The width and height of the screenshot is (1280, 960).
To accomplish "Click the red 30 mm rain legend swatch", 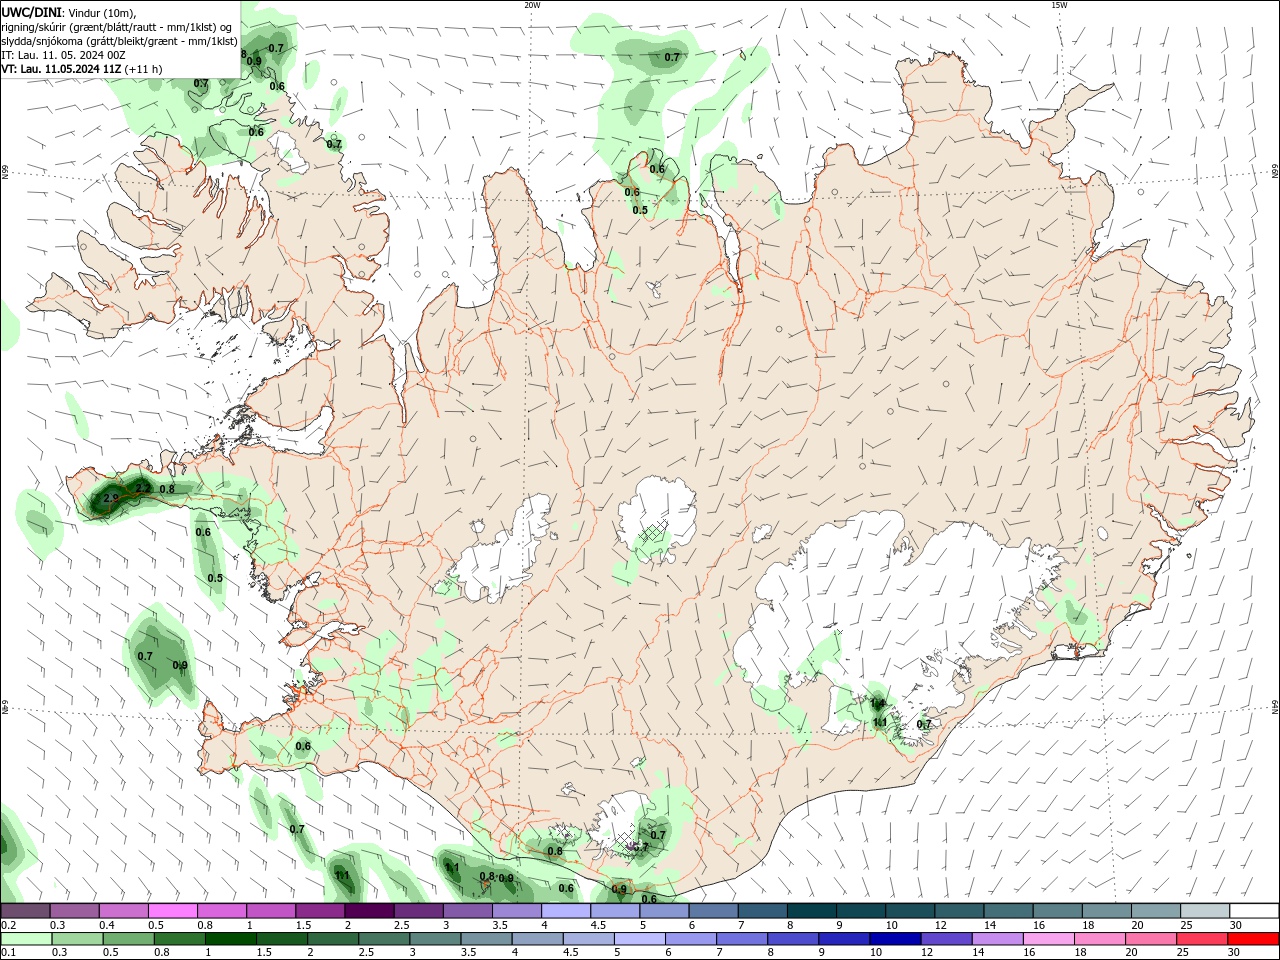I will pos(1254,939).
